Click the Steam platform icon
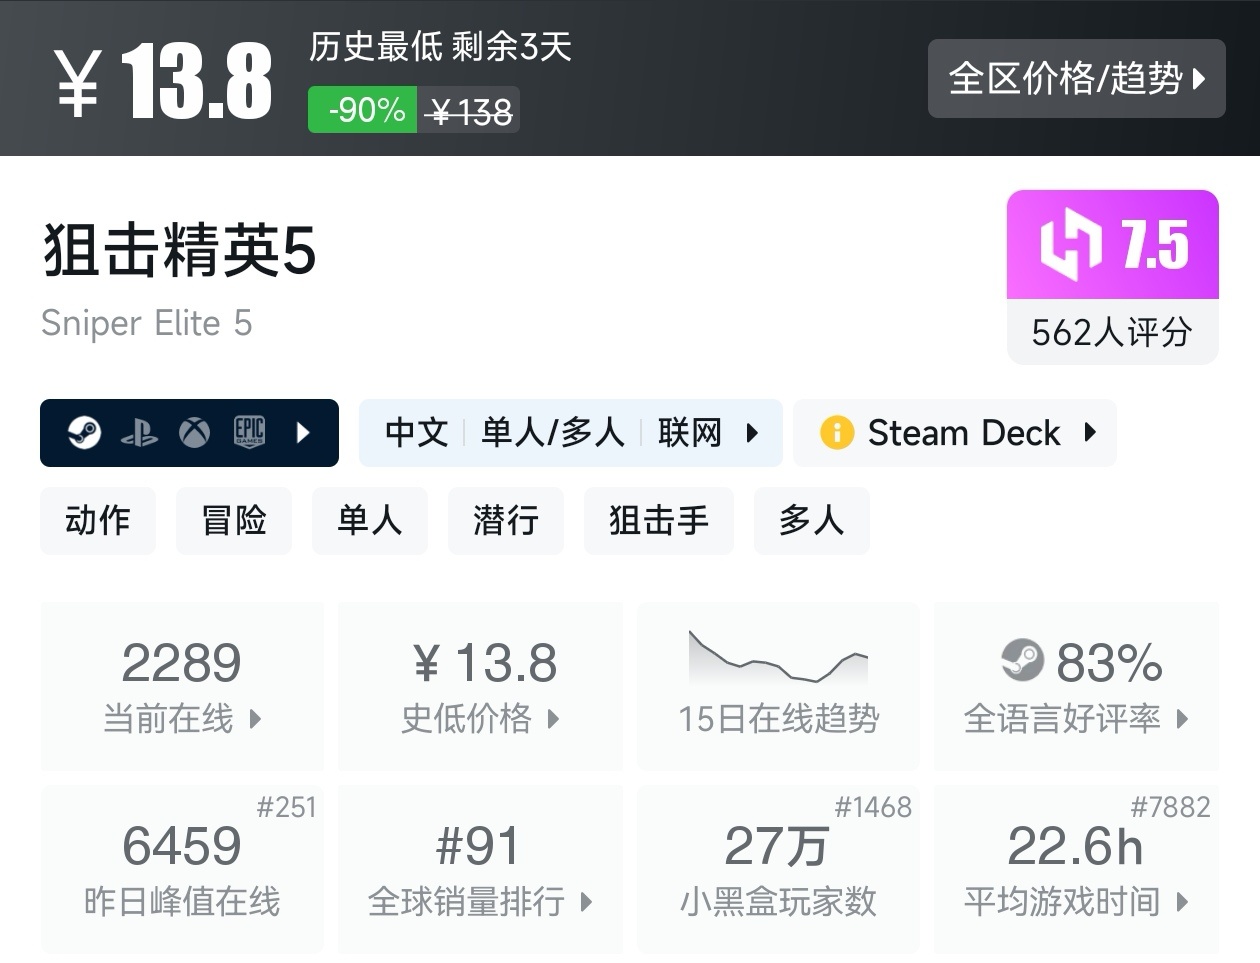The image size is (1260, 963). [85, 433]
